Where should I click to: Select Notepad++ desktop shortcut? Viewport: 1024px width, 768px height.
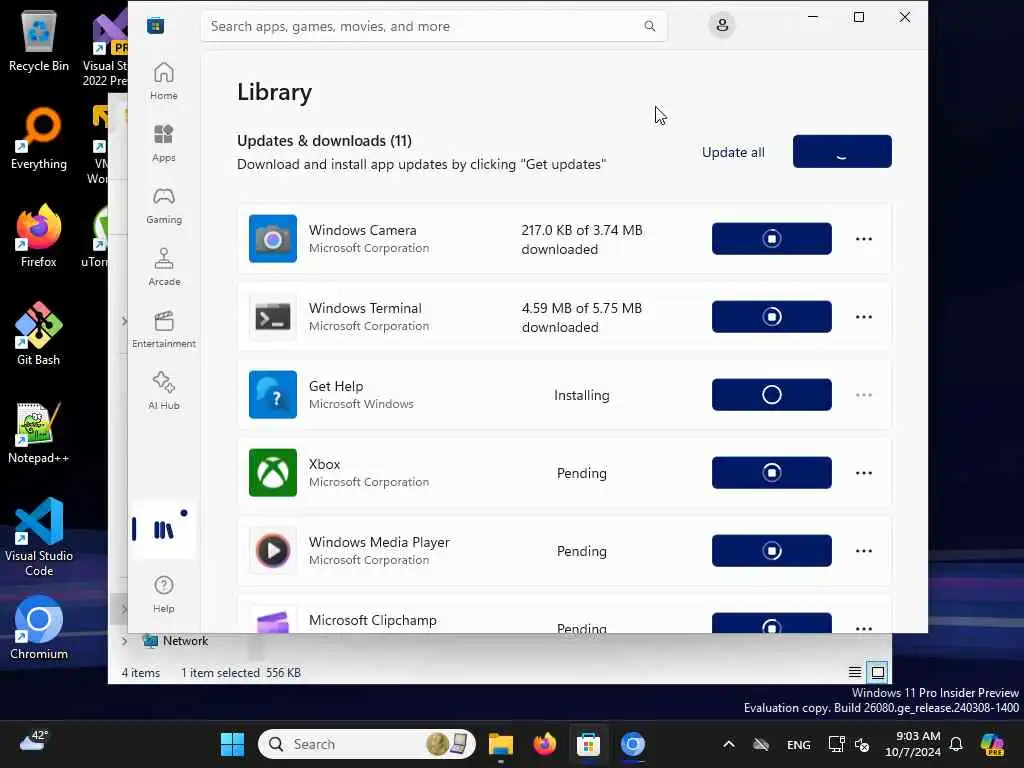(39, 432)
